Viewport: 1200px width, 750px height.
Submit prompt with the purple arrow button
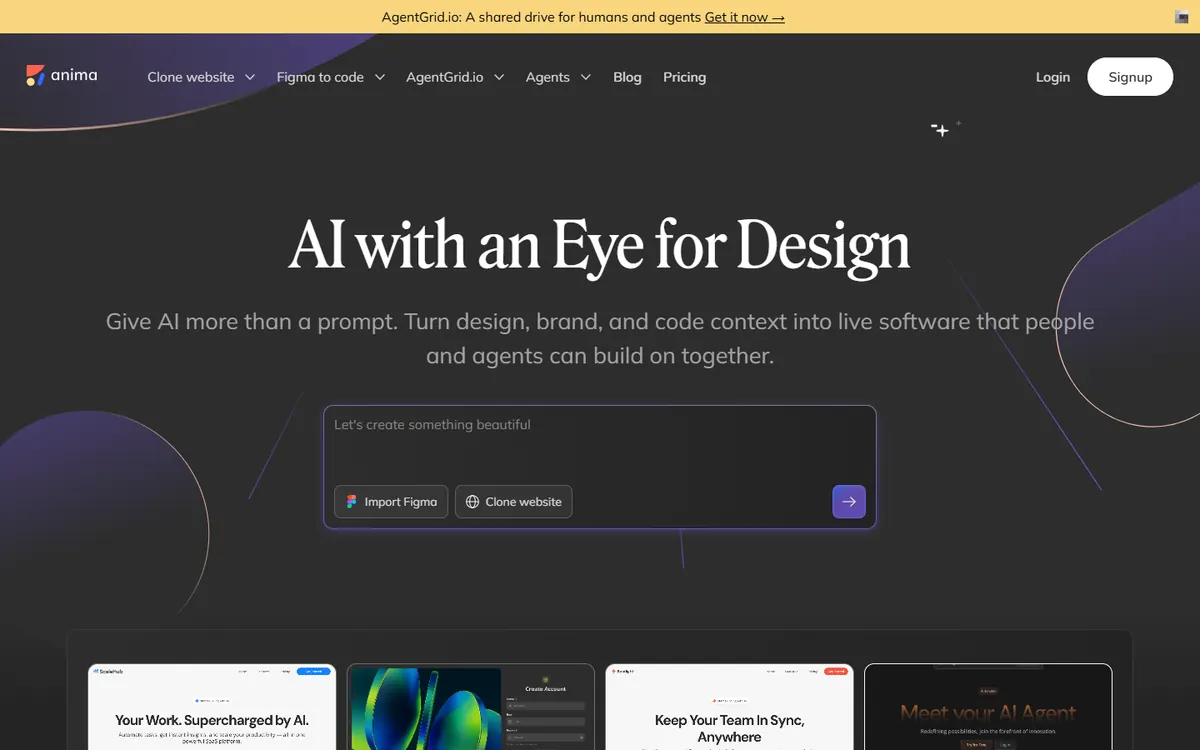coord(849,502)
